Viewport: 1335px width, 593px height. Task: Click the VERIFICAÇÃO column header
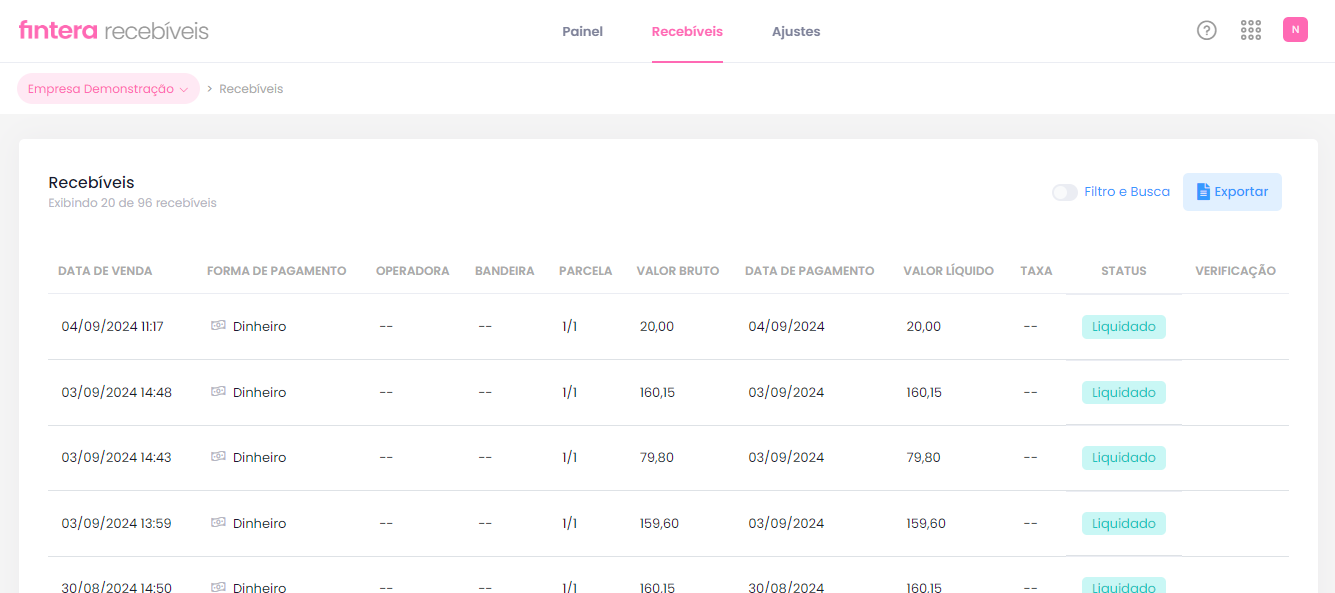coord(1235,271)
